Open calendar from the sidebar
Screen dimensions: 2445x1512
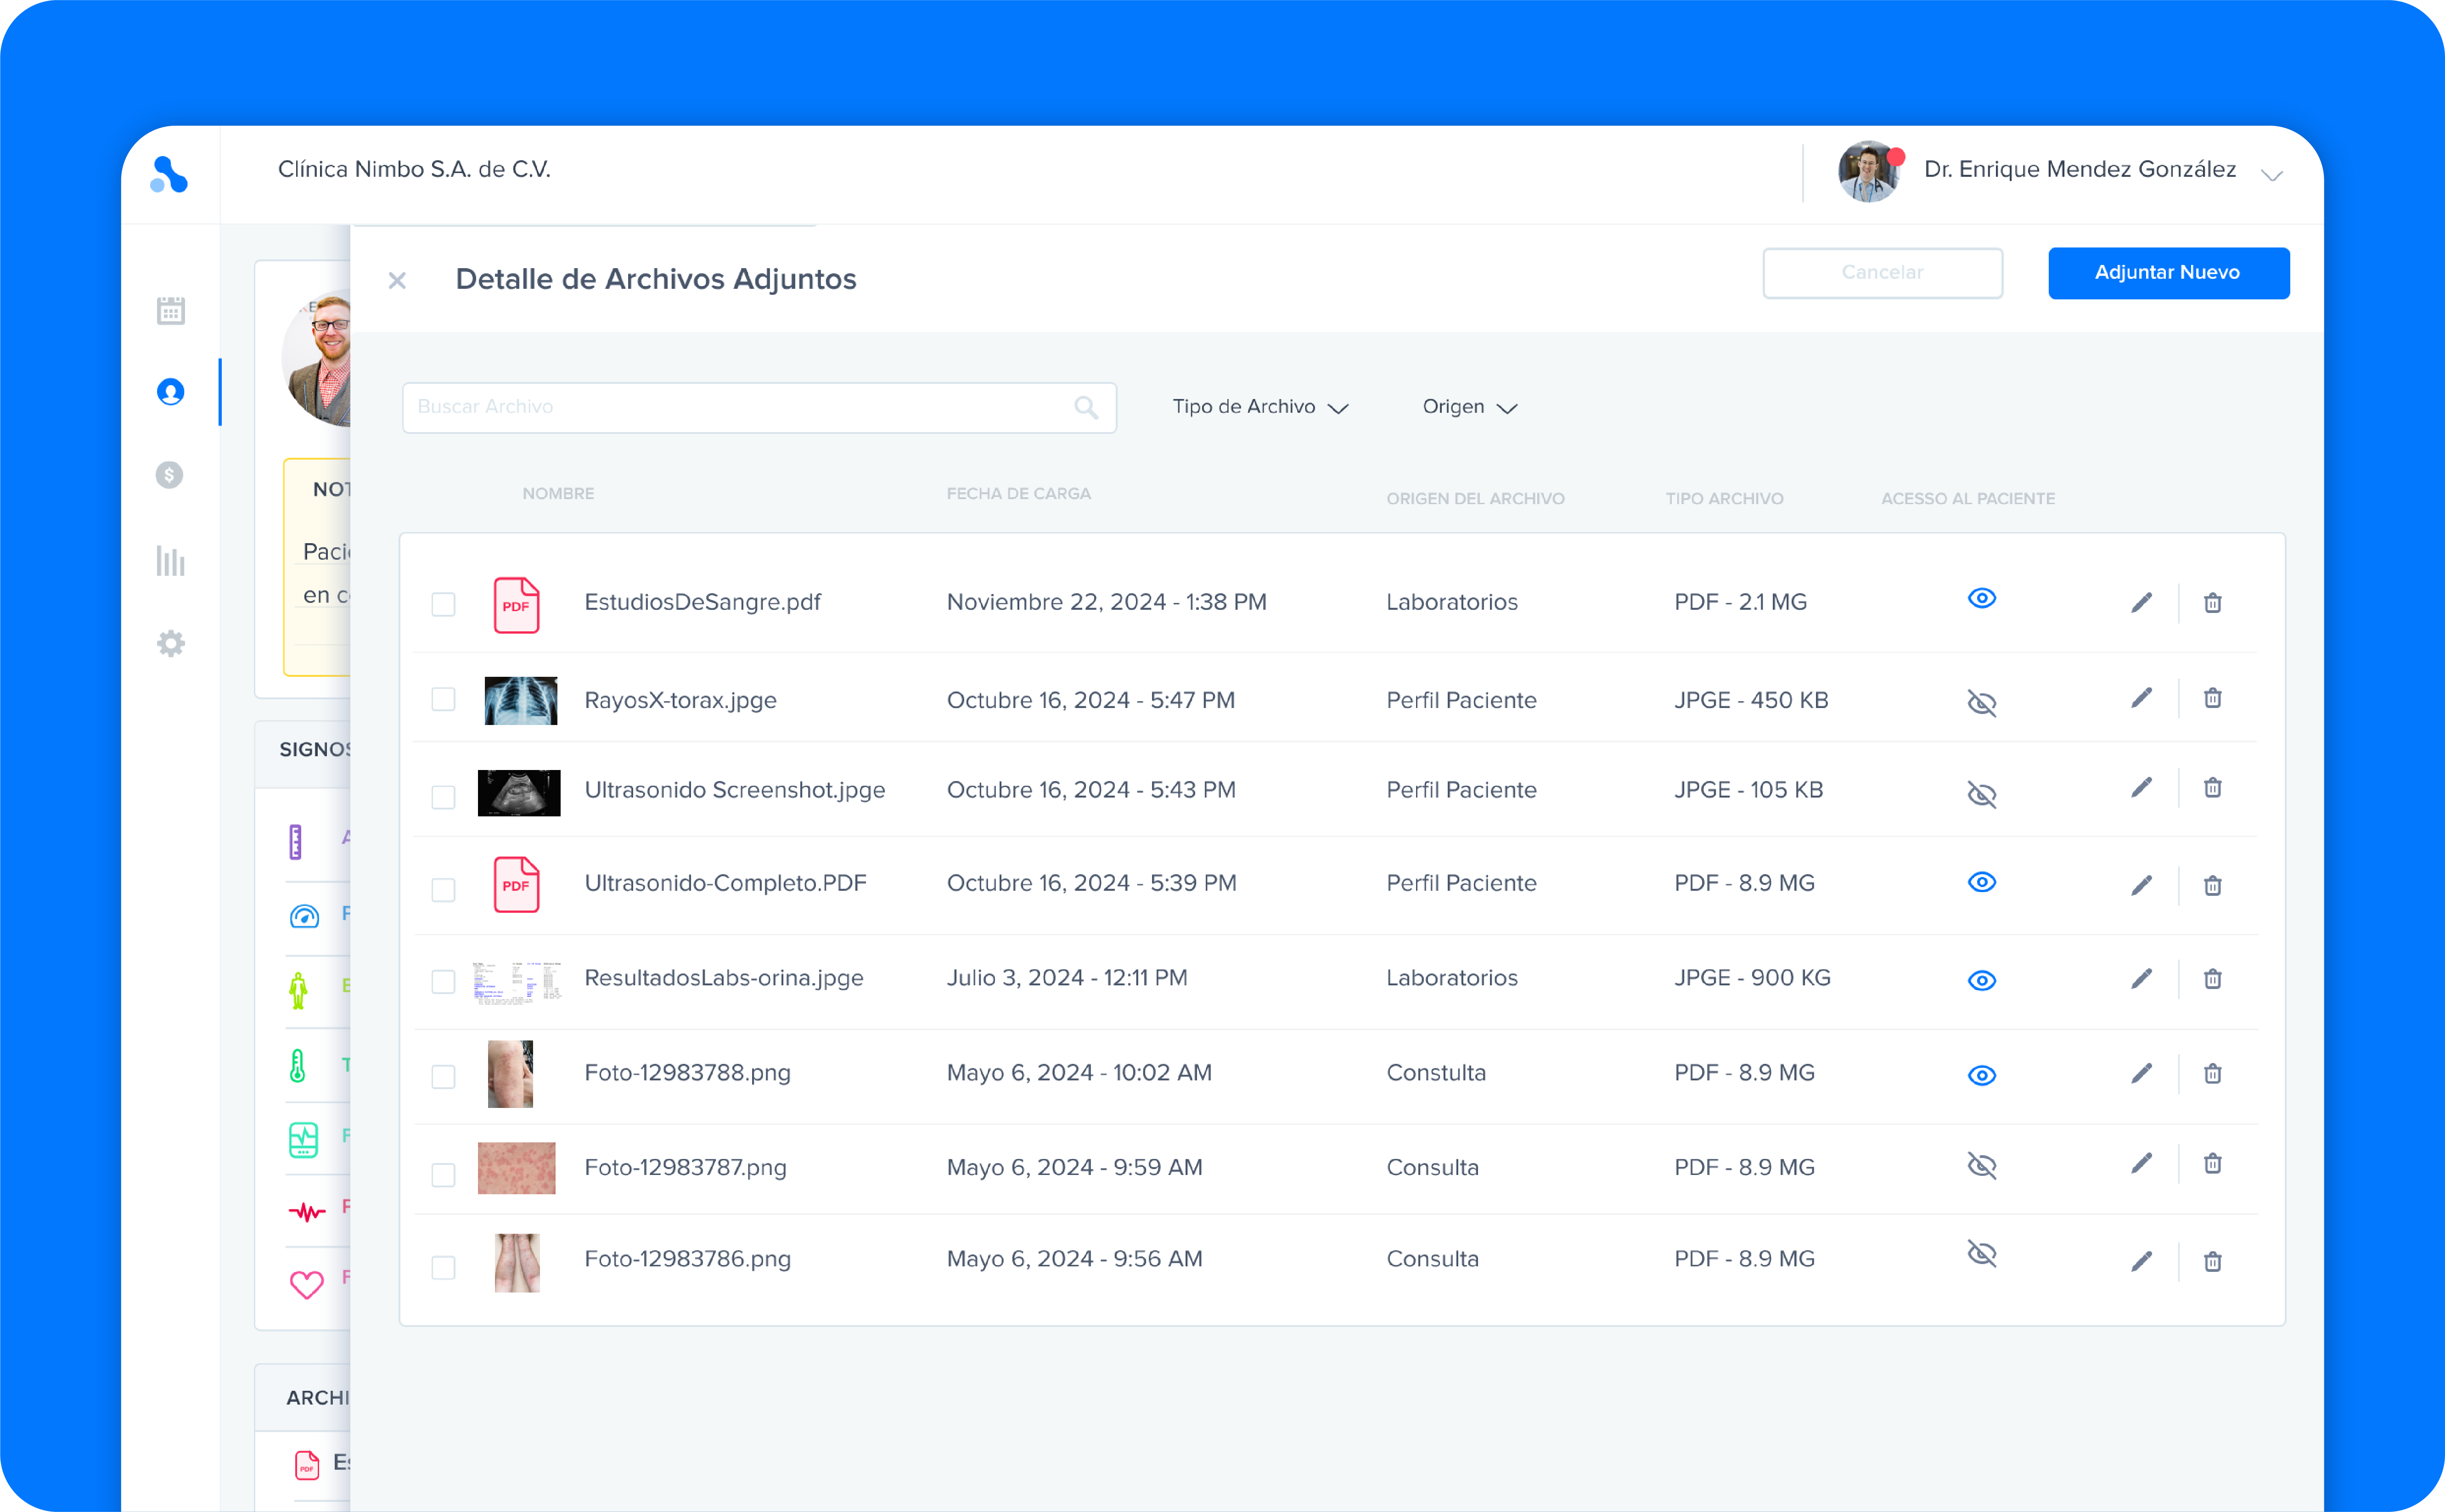171,311
